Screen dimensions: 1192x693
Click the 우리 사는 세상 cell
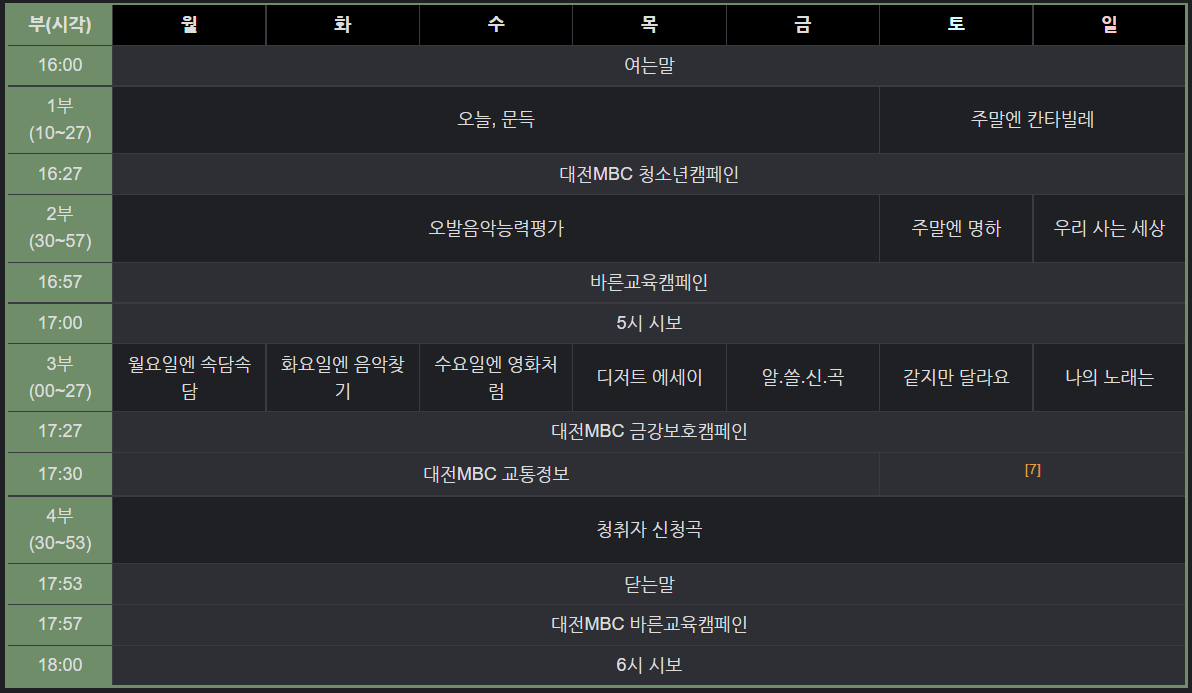click(x=1109, y=228)
